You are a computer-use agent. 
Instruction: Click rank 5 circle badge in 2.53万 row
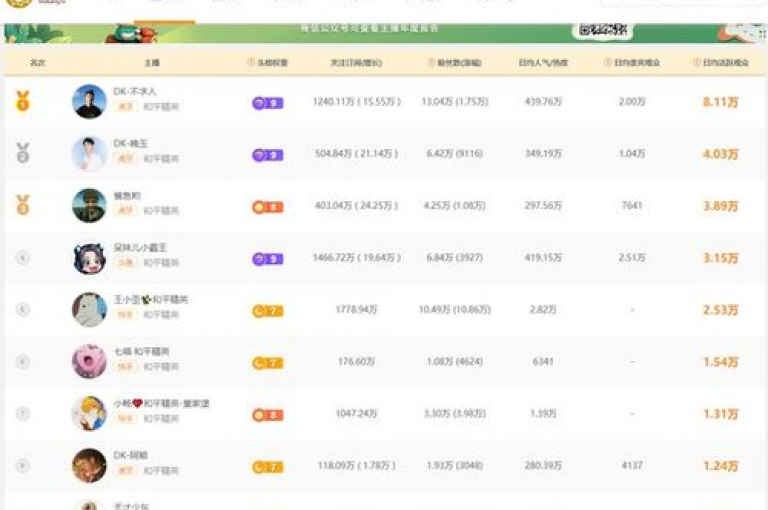click(x=23, y=310)
